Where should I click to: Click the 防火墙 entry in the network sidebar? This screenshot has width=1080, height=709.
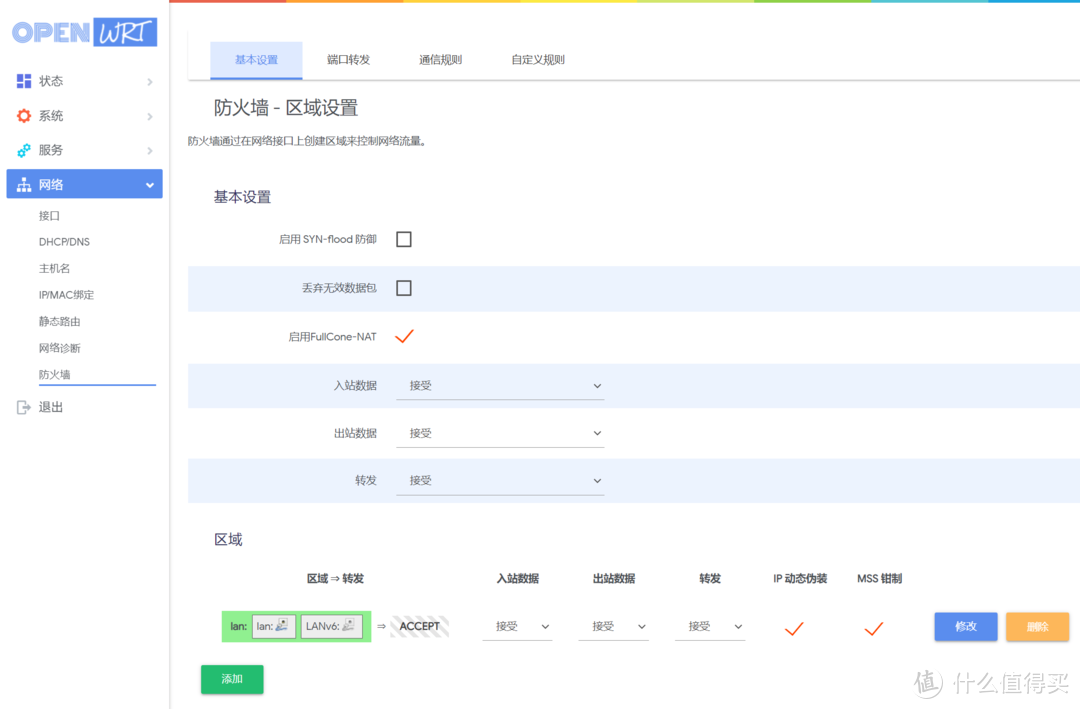(x=59, y=374)
